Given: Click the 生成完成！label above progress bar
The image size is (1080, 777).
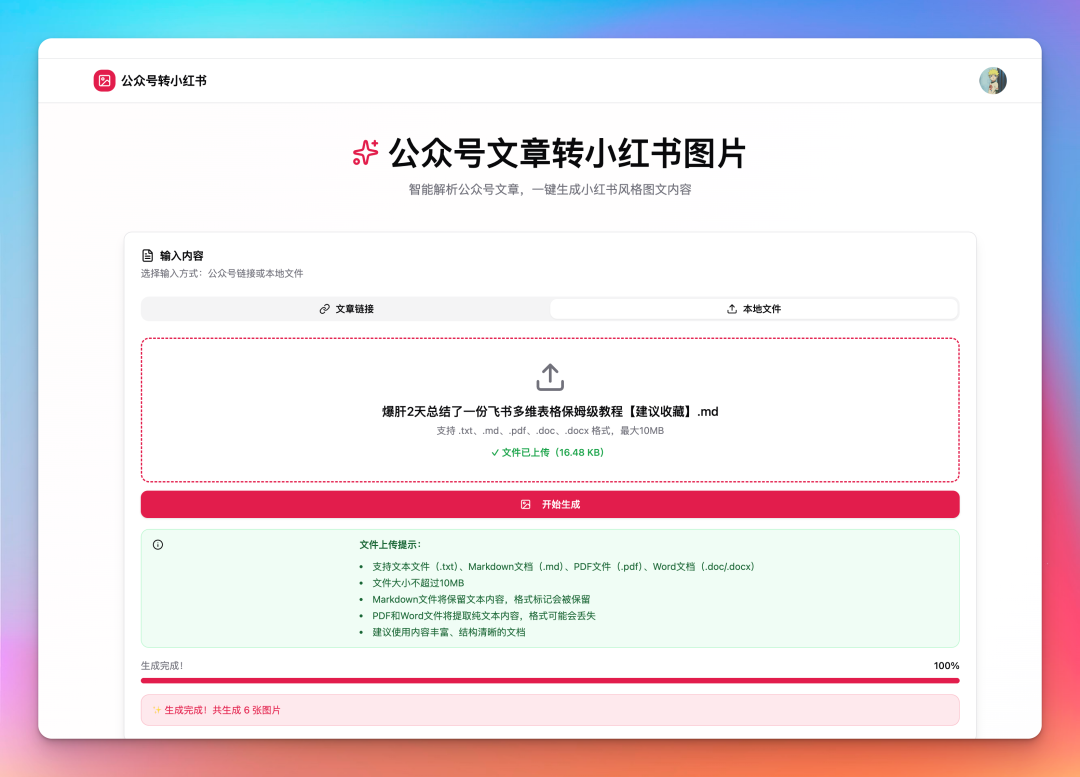Looking at the screenshot, I should click(x=162, y=666).
